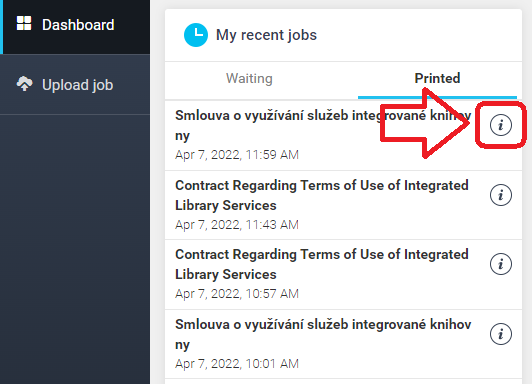
Task: Open Upload job text in sidebar
Action: tap(77, 85)
